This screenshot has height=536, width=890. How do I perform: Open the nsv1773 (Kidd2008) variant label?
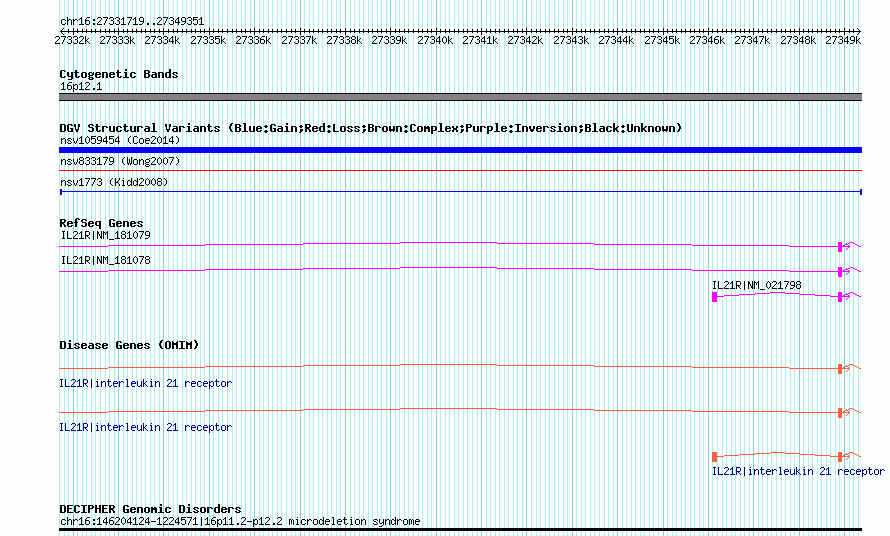pos(114,182)
